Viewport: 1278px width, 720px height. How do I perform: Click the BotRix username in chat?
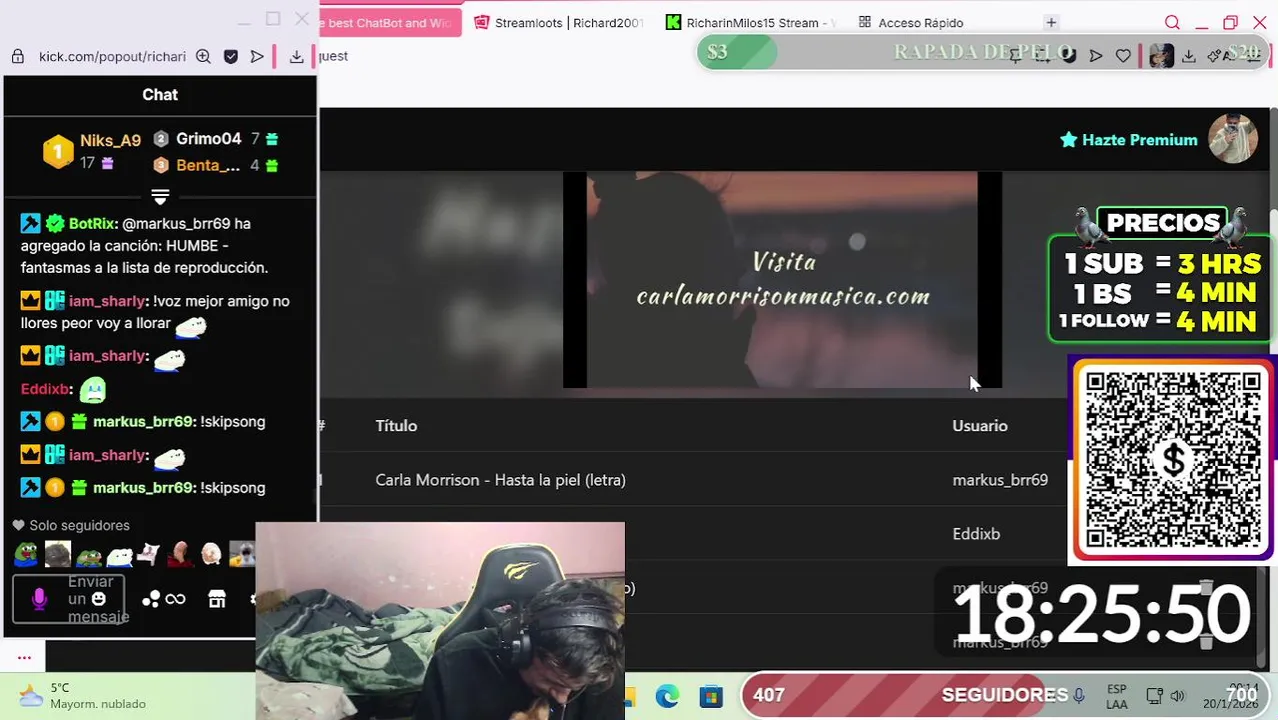(x=93, y=224)
